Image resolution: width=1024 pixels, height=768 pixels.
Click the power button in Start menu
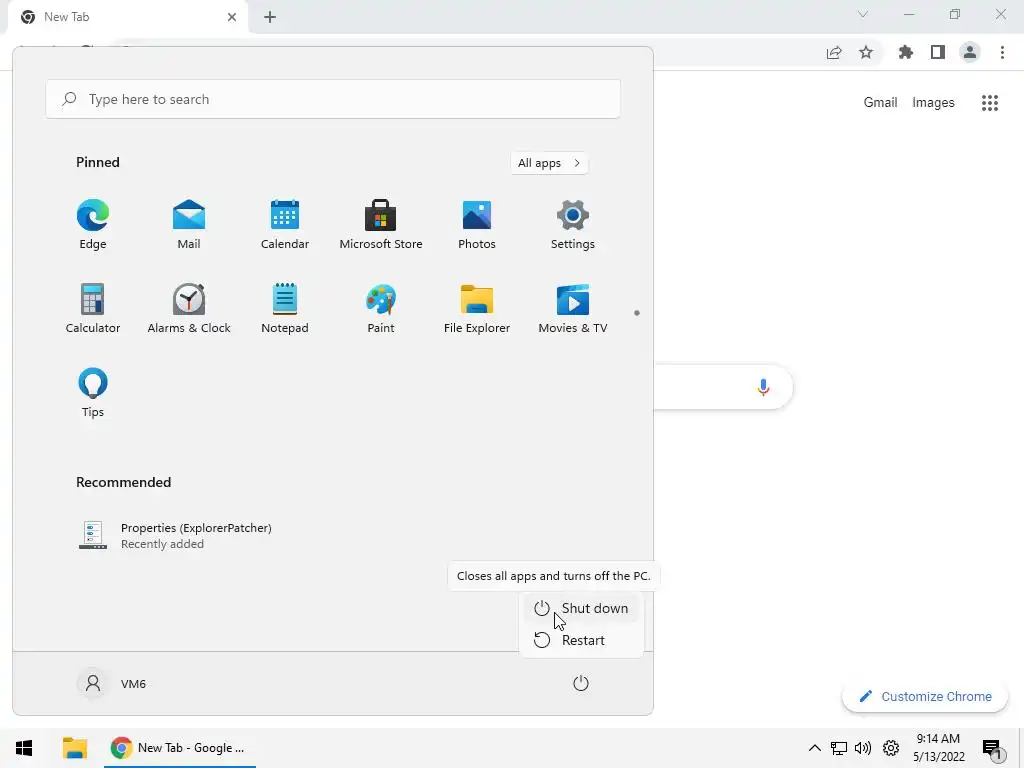pos(581,684)
